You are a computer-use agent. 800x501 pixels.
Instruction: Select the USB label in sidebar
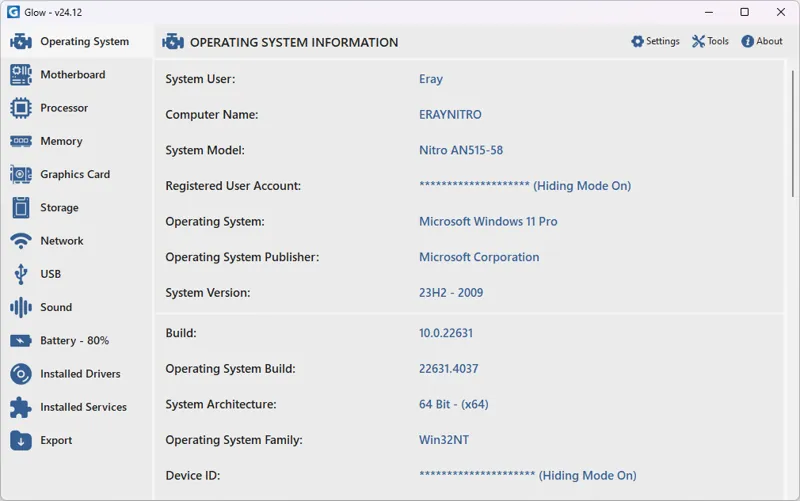(51, 274)
